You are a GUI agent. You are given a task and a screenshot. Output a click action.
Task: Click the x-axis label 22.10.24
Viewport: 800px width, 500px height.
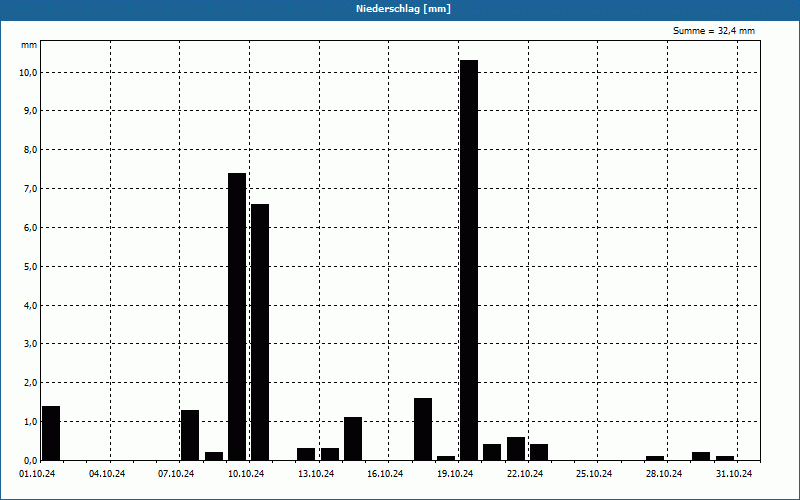pos(525,474)
